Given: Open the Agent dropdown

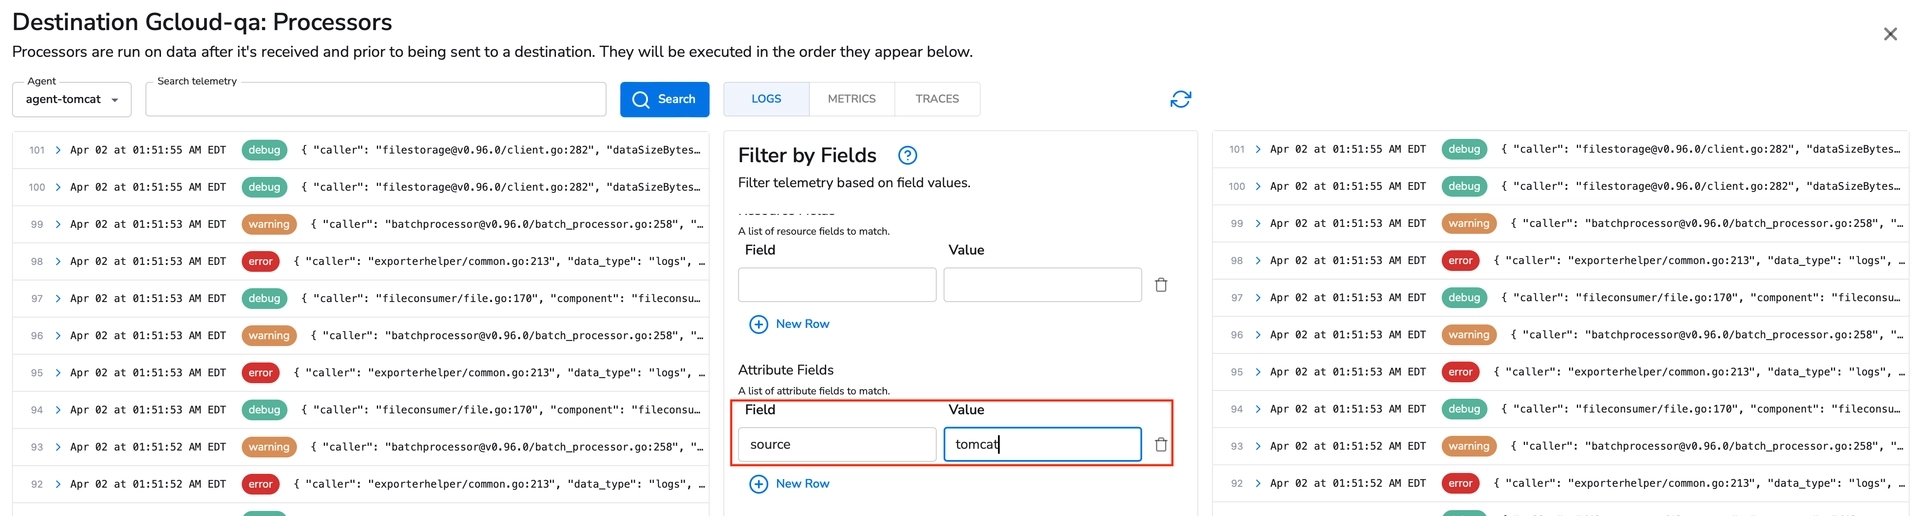Looking at the screenshot, I should tap(72, 99).
